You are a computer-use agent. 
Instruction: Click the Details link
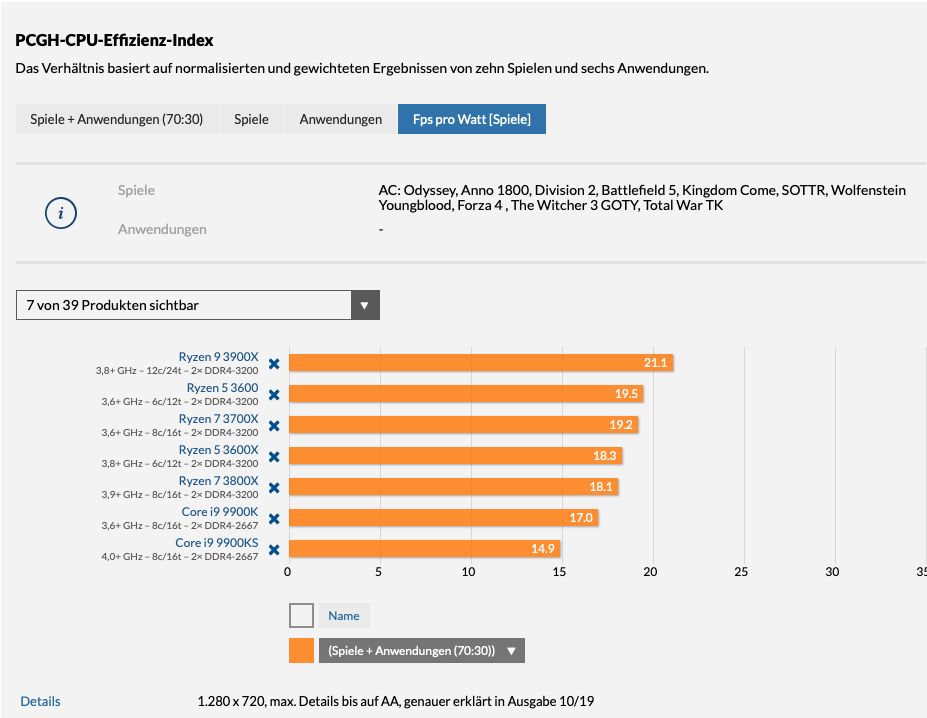[x=40, y=701]
